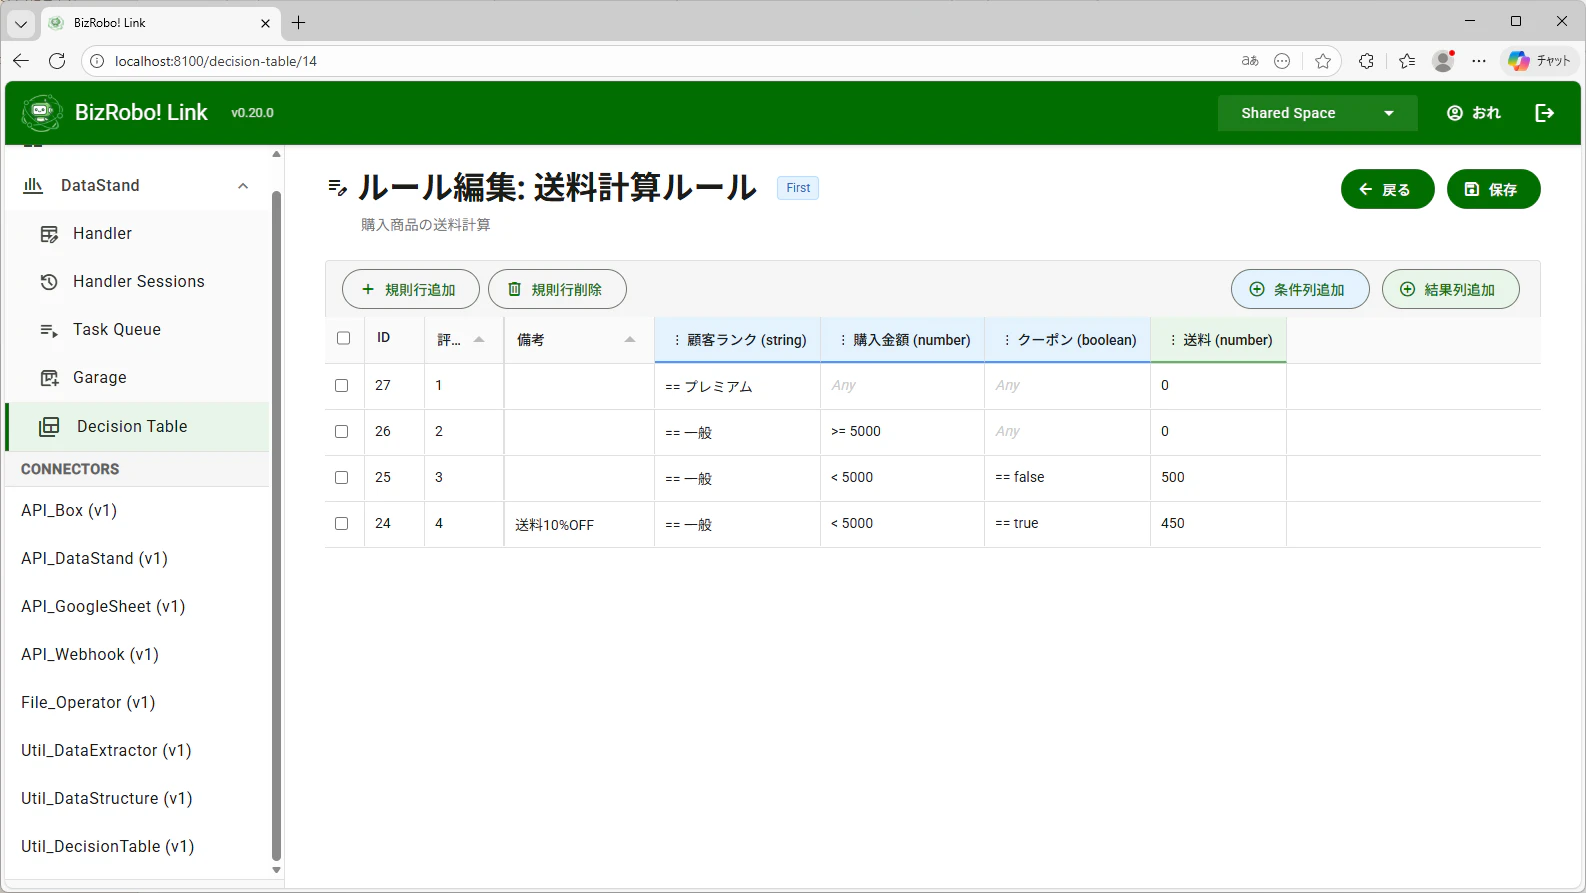Reload the browser page
The height and width of the screenshot is (893, 1586).
57,61
